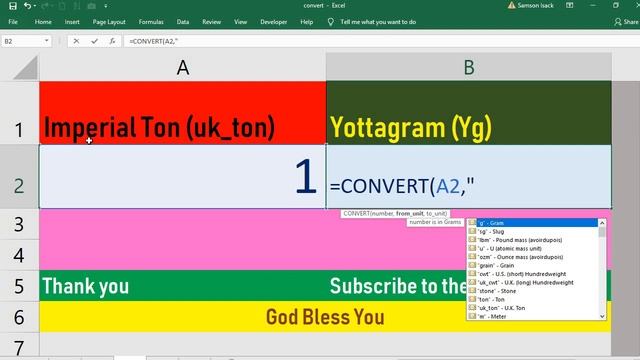Switch to the View tab

coord(240,22)
